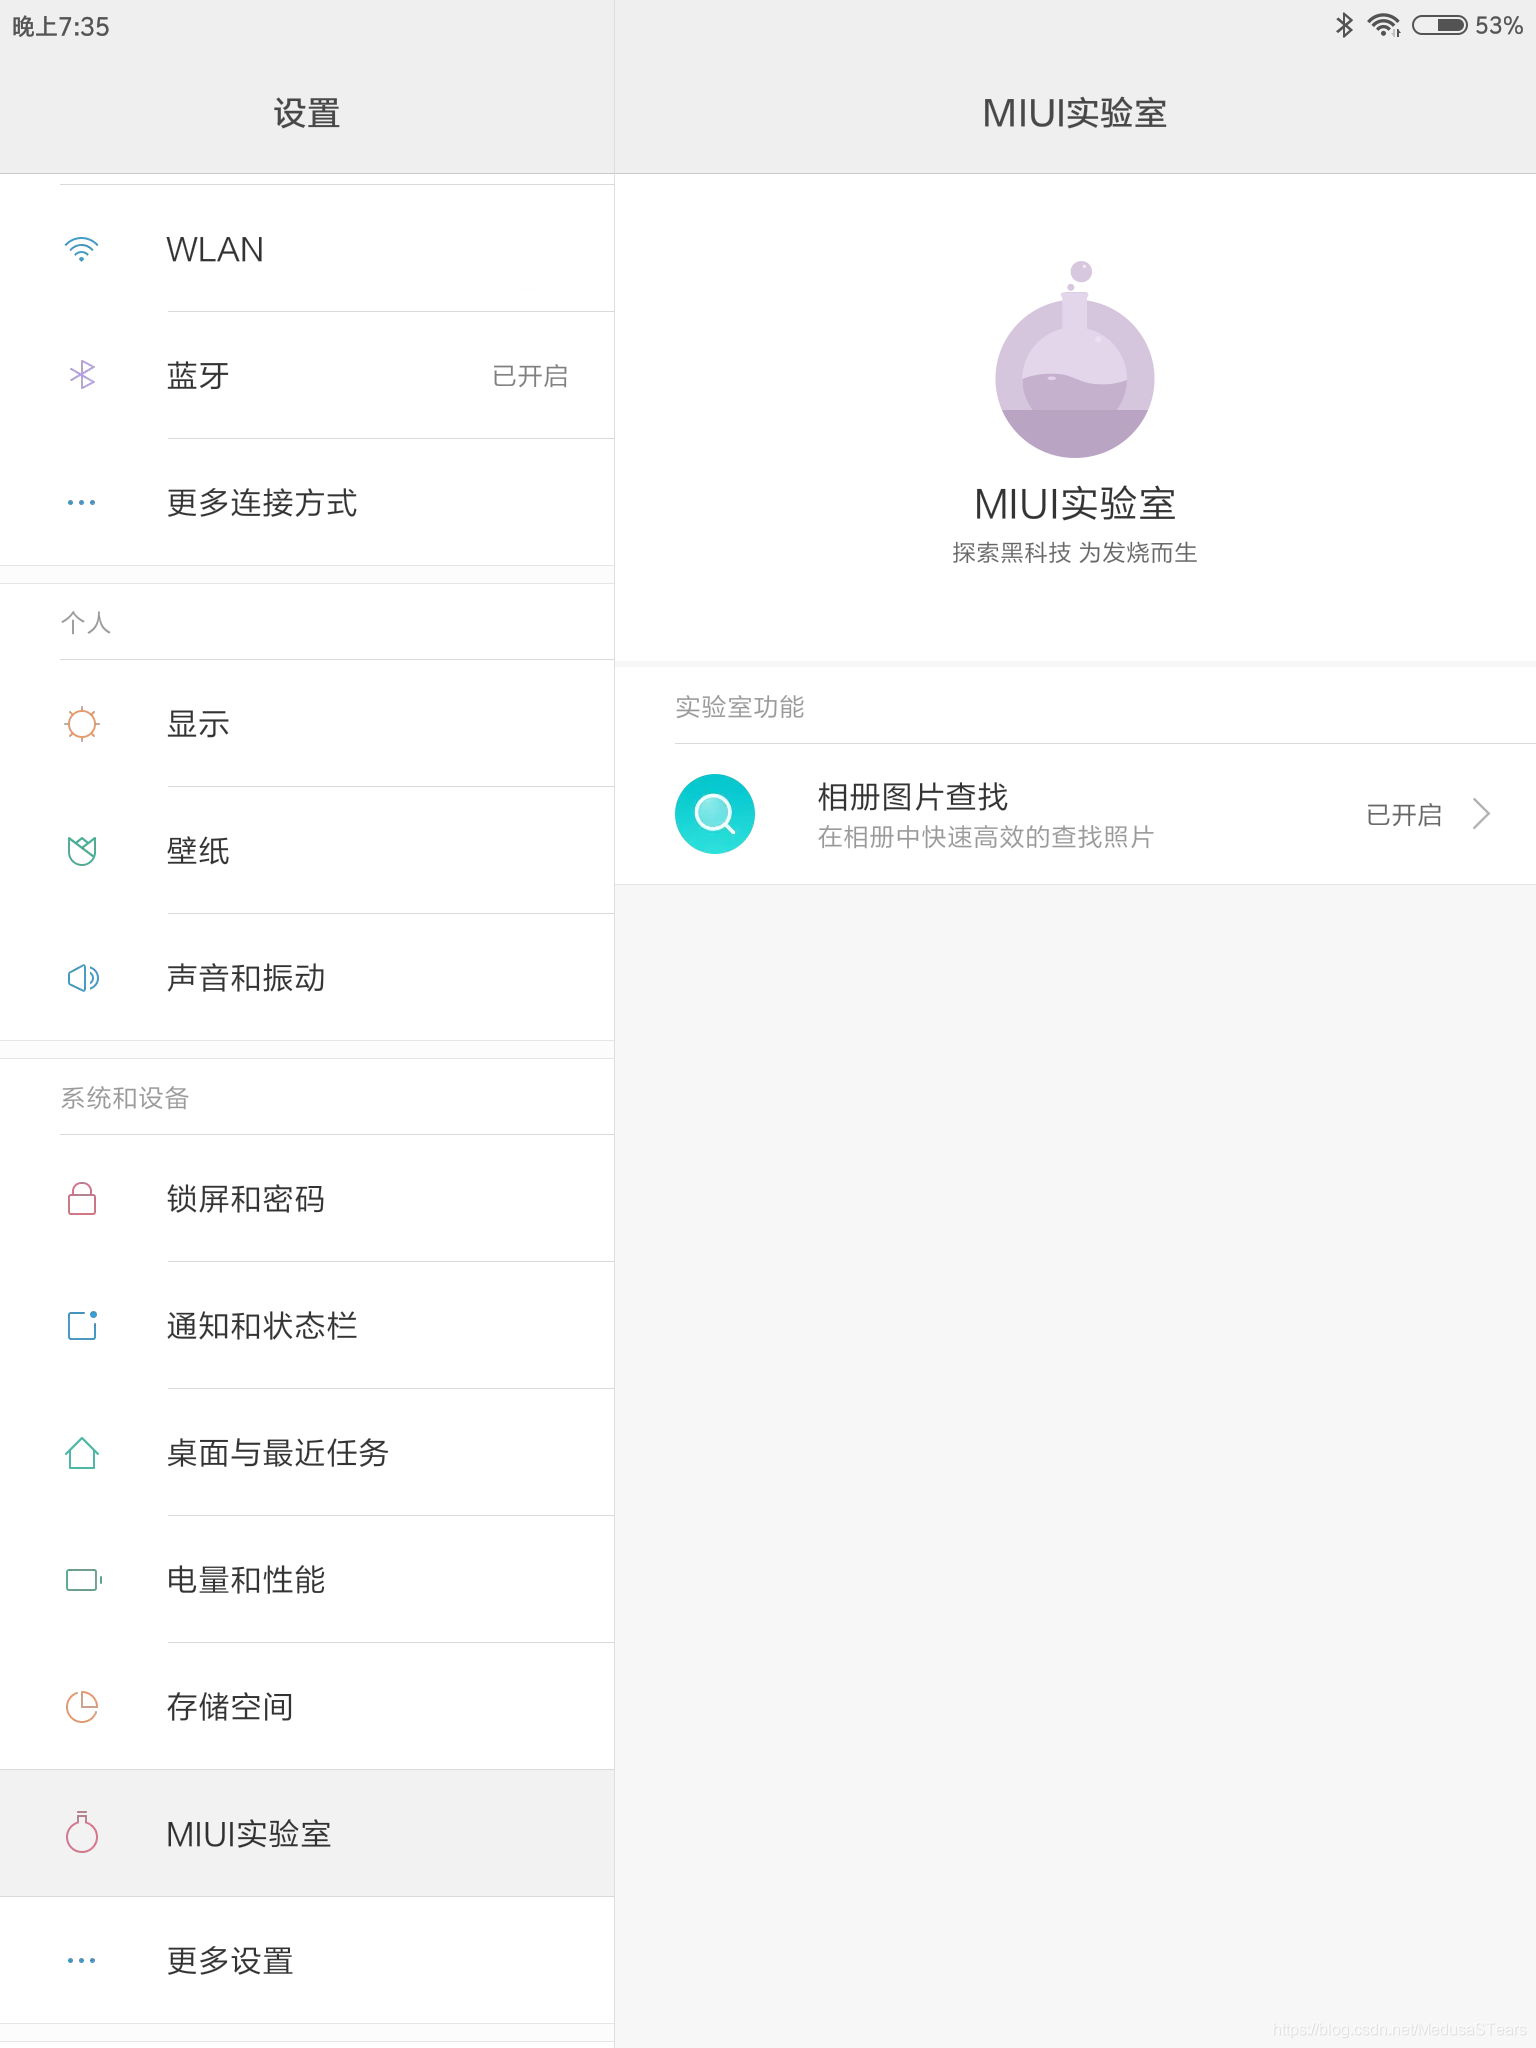Tap the dots icon for 更多连接方式
The image size is (1536, 2048).
81,502
